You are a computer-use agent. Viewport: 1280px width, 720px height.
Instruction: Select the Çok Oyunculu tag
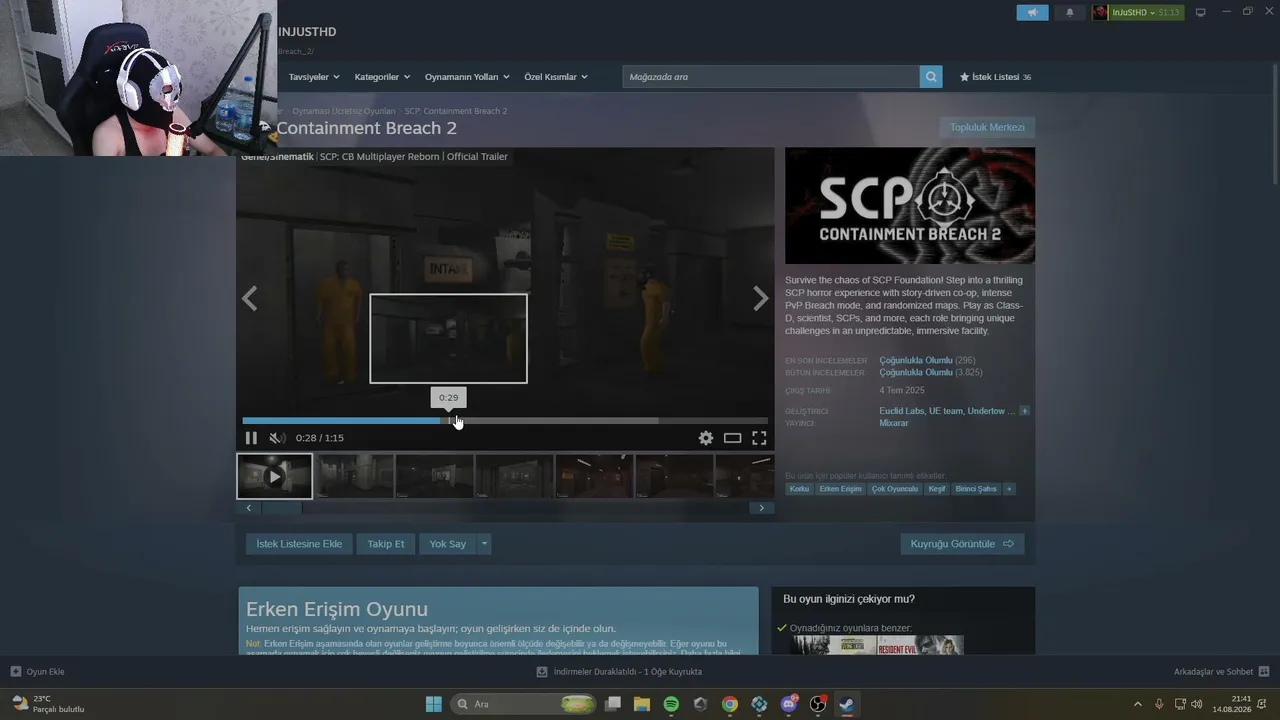895,489
